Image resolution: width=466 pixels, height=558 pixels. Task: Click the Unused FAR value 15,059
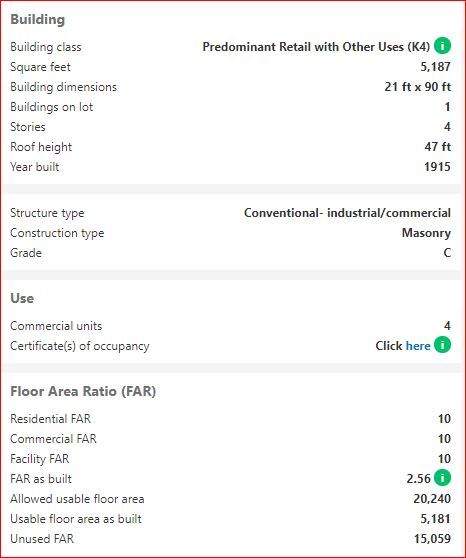[432, 539]
